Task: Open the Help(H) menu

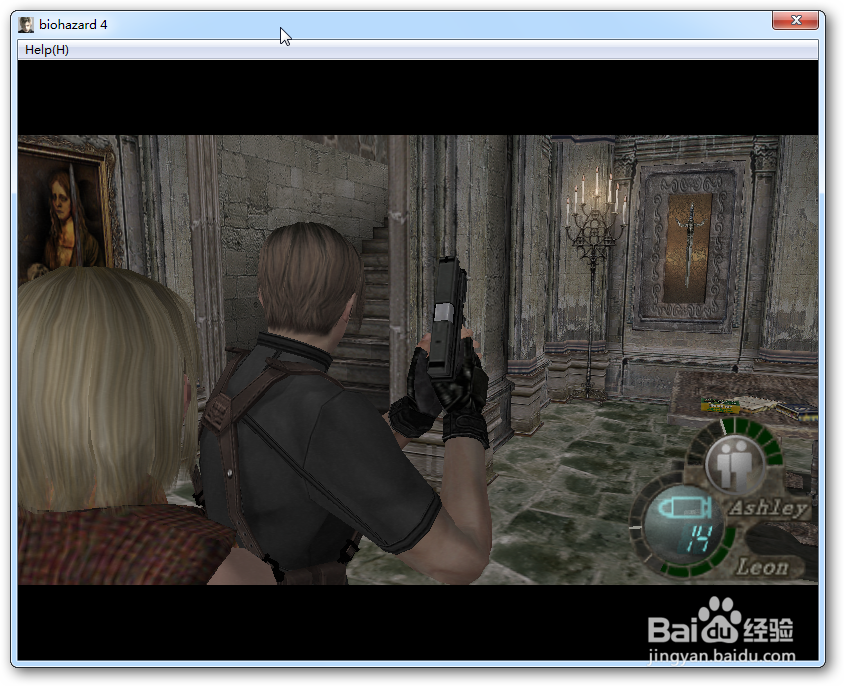Action: (46, 50)
